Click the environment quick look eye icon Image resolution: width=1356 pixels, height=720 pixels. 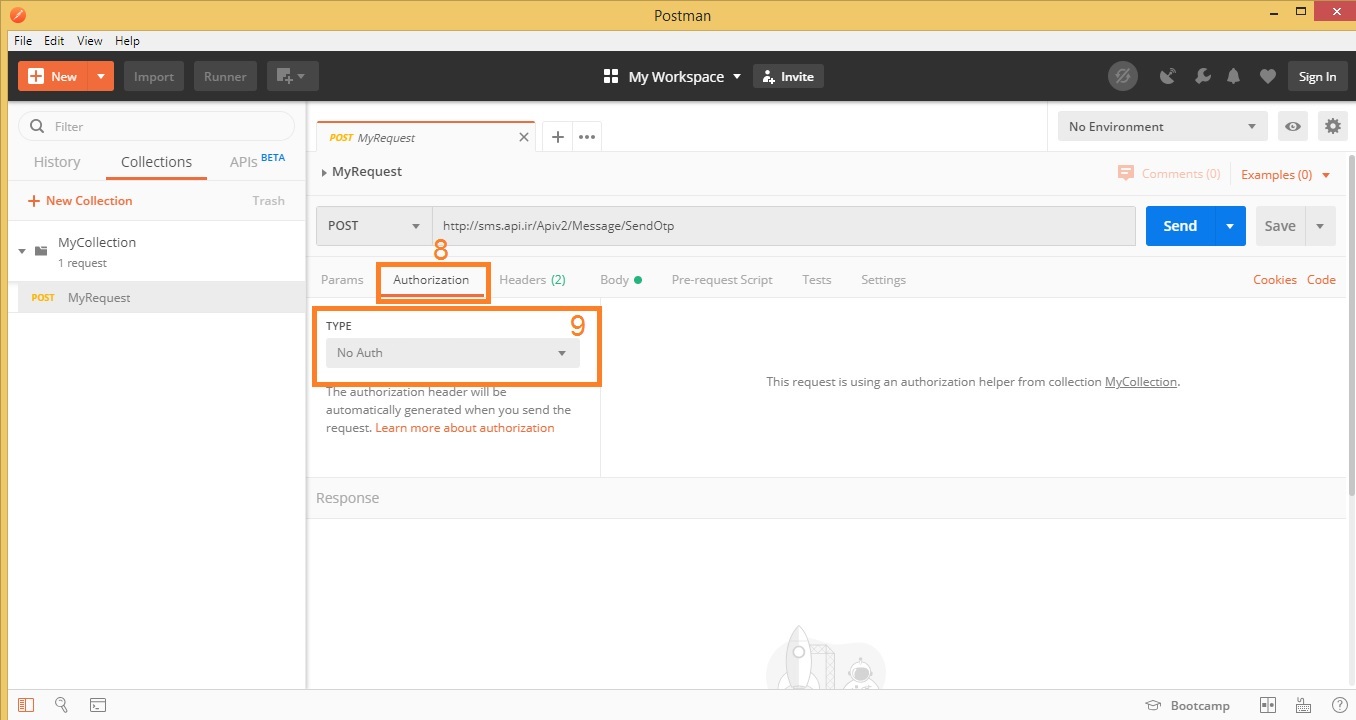(1294, 126)
